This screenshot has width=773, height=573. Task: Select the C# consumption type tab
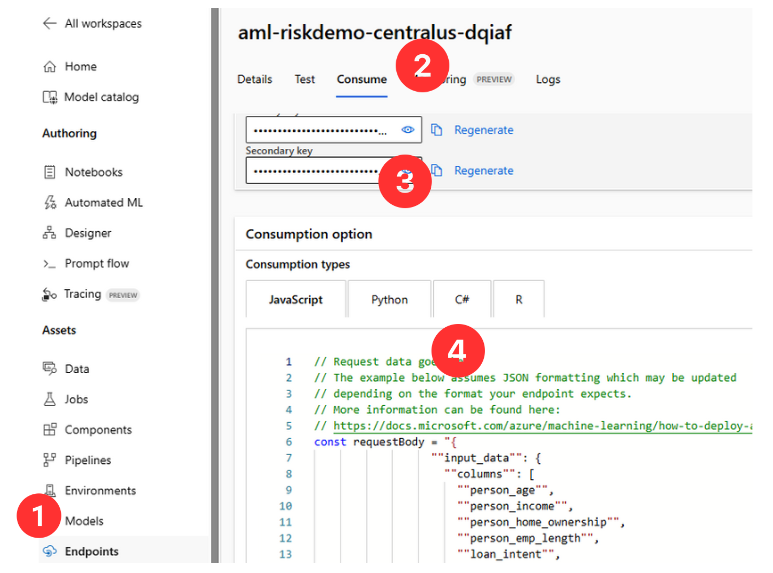[462, 299]
